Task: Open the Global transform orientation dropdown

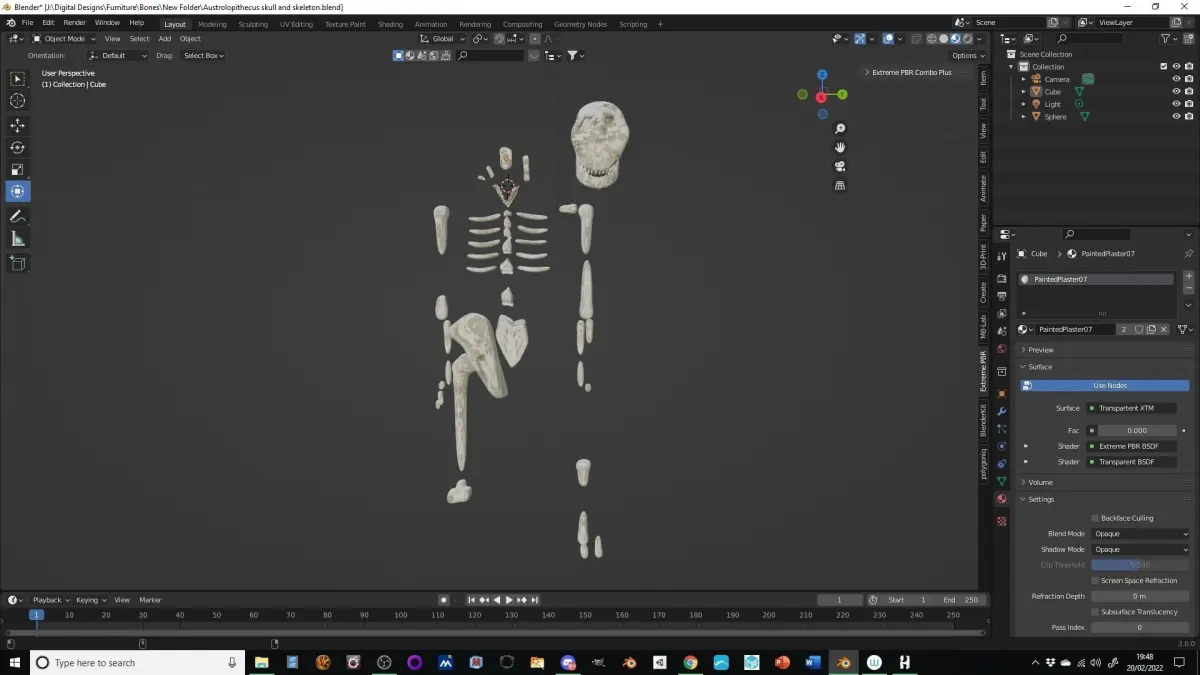Action: [x=442, y=38]
